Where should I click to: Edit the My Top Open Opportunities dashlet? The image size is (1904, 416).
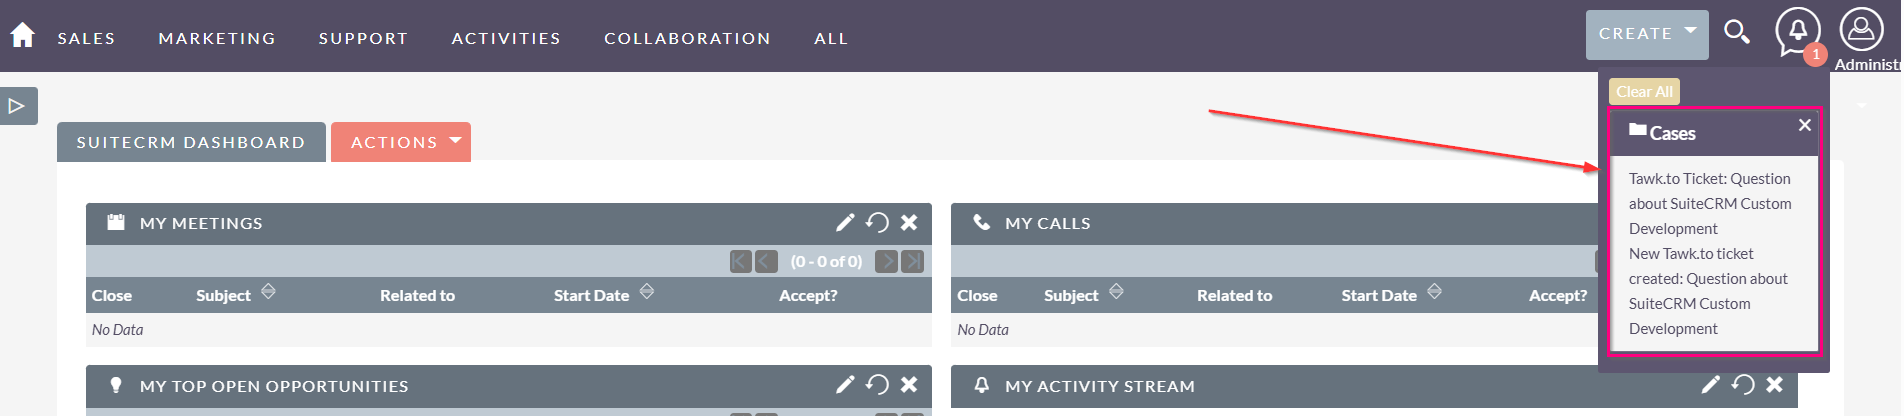(x=845, y=384)
